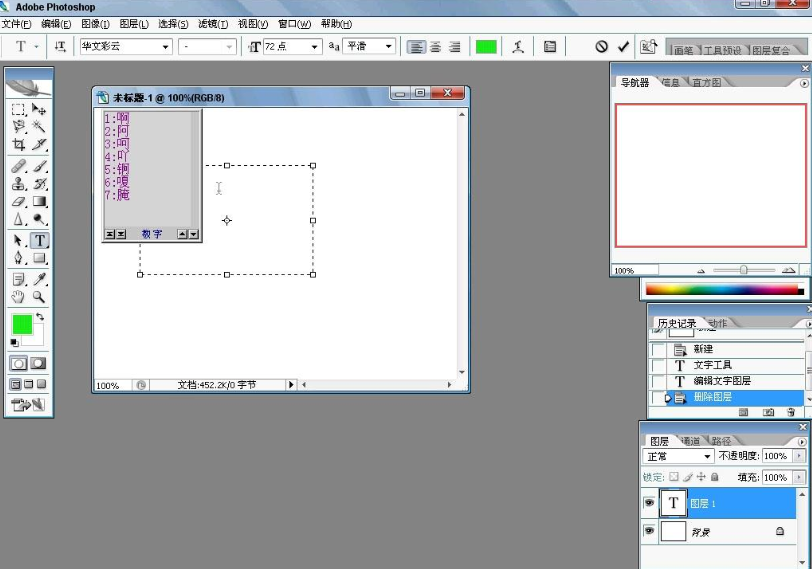The height and width of the screenshot is (569, 812).
Task: Select the Notes tool
Action: (18, 280)
